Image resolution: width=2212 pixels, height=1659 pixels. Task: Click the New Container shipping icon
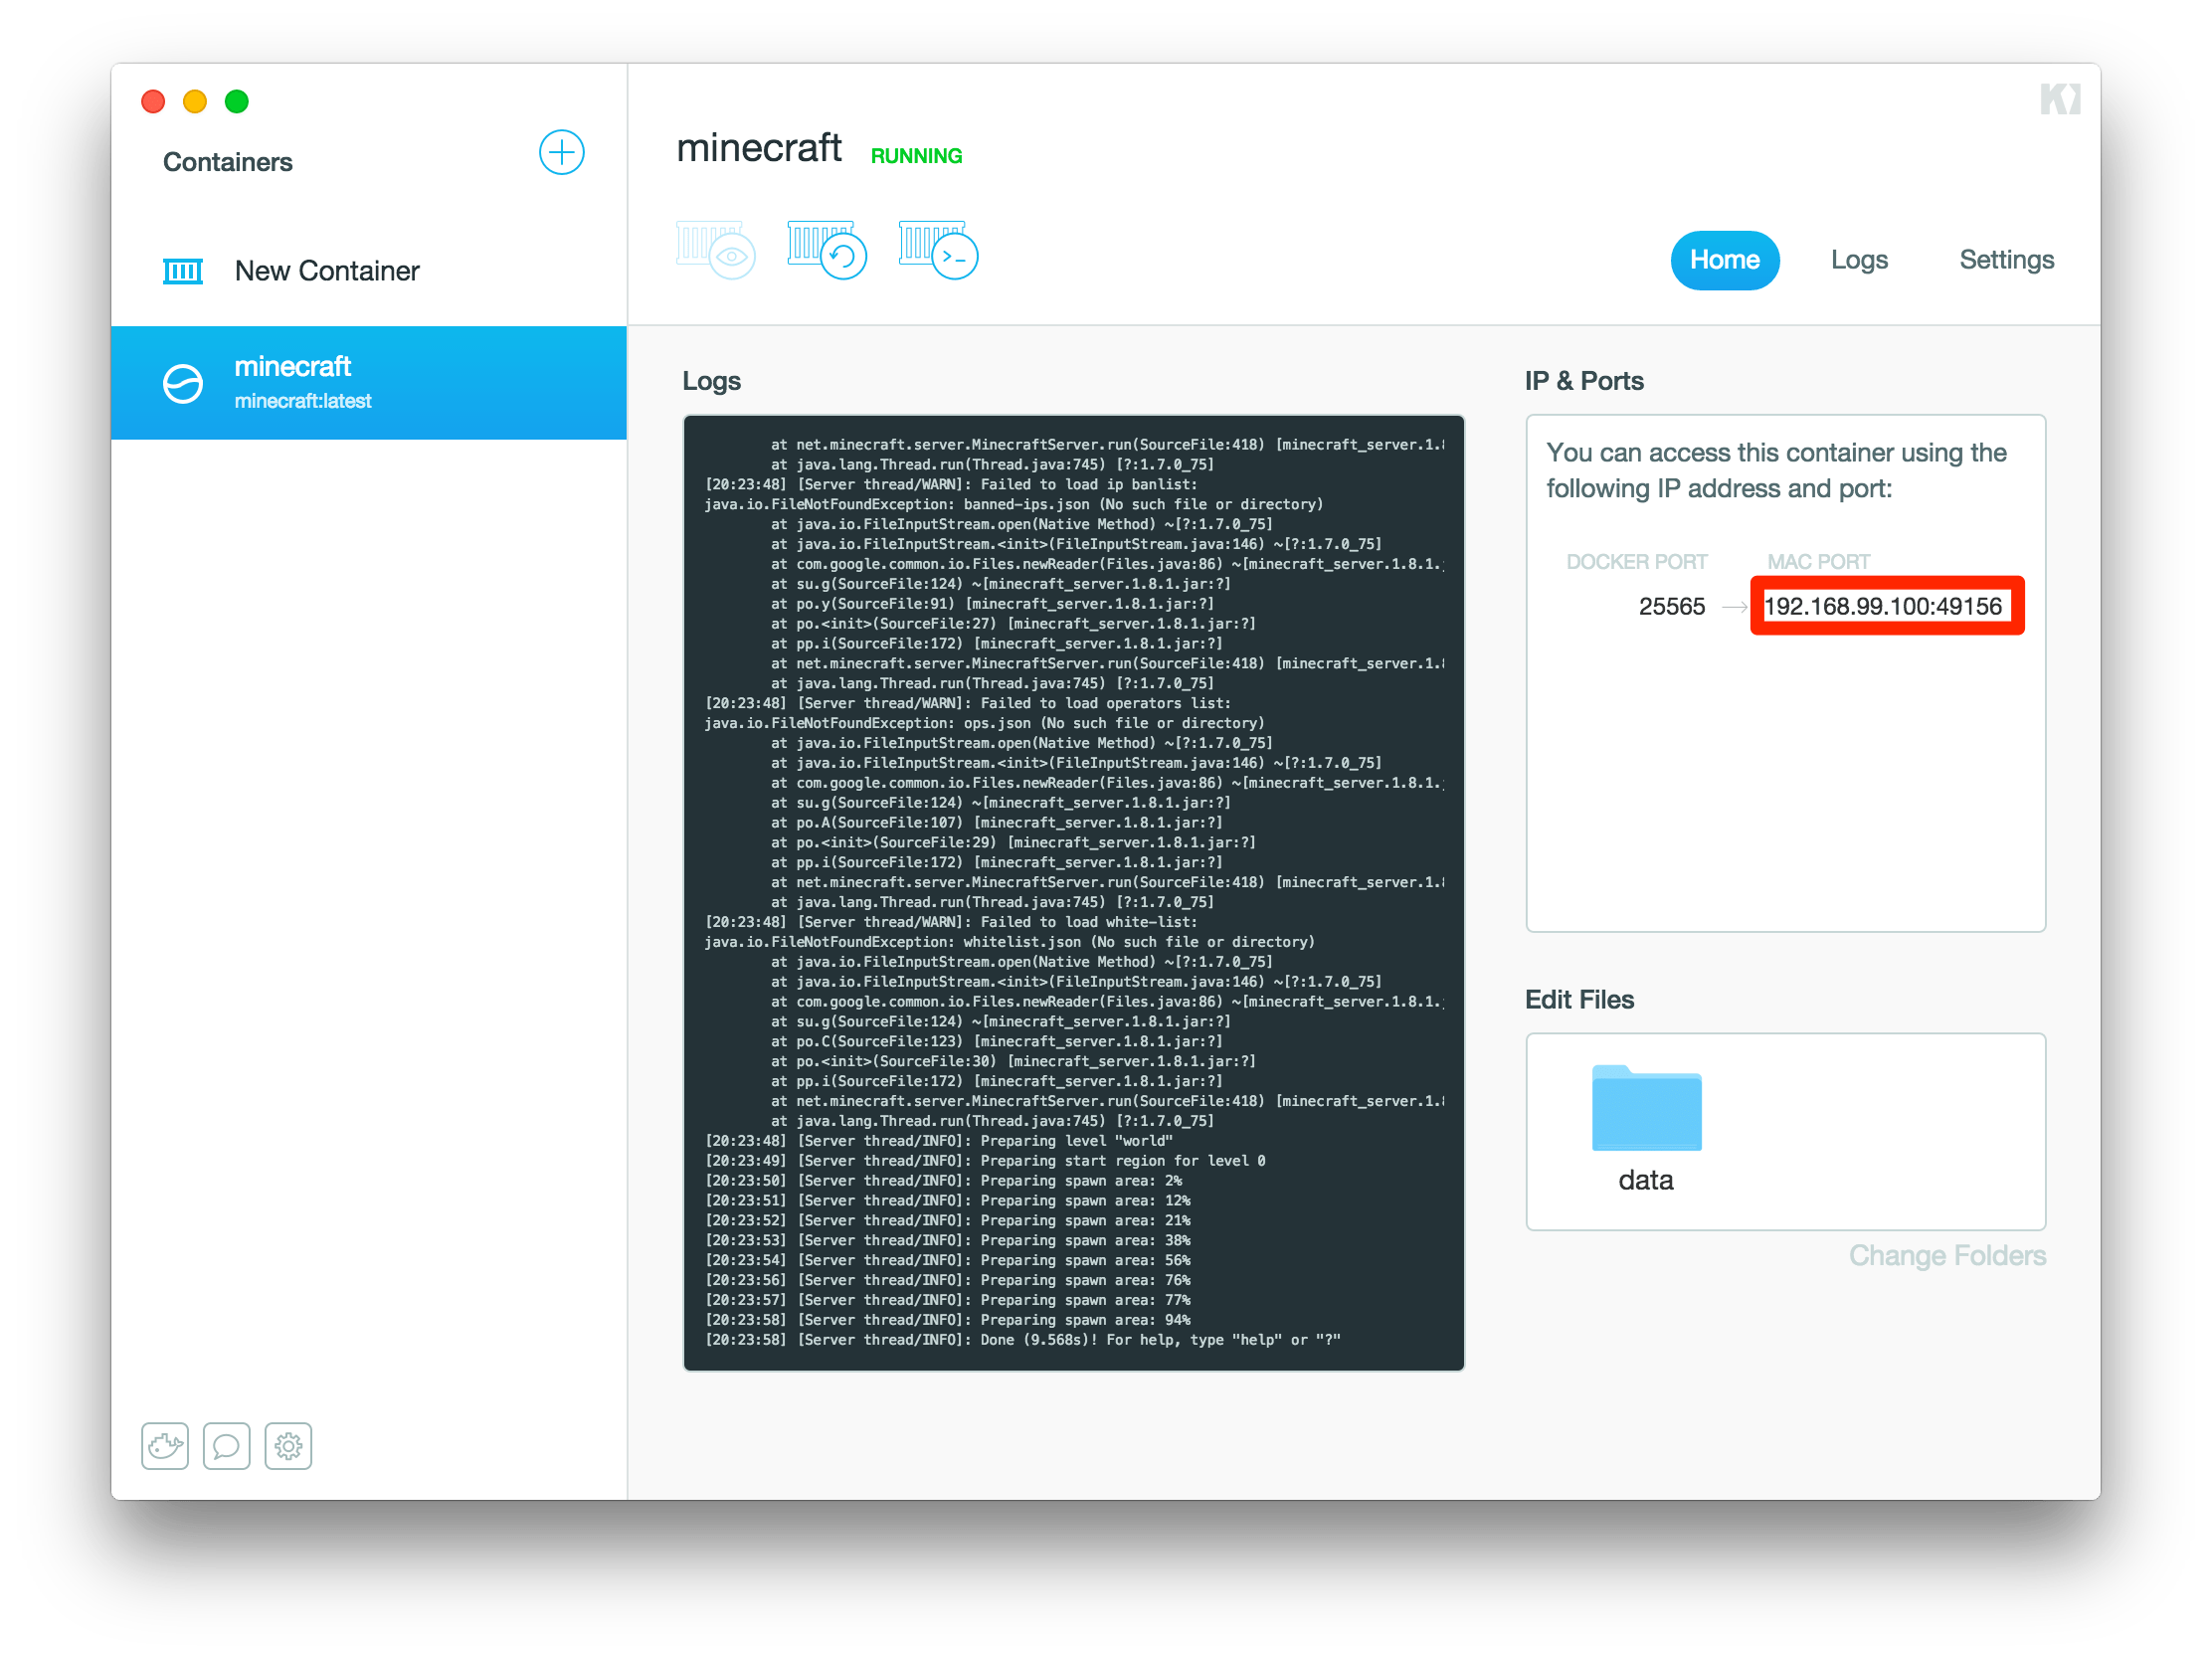coord(183,271)
